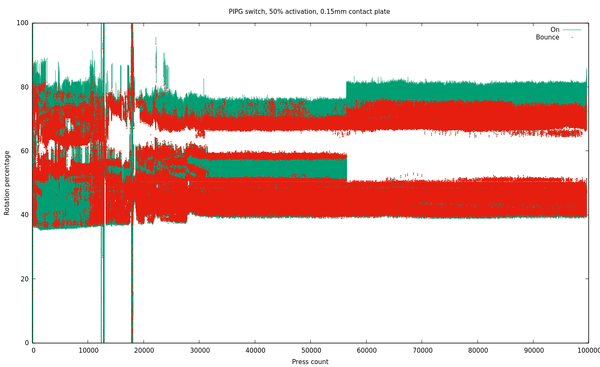The width and height of the screenshot is (600, 367).
Task: Click the 30000 tick label on x-axis
Action: (x=199, y=351)
